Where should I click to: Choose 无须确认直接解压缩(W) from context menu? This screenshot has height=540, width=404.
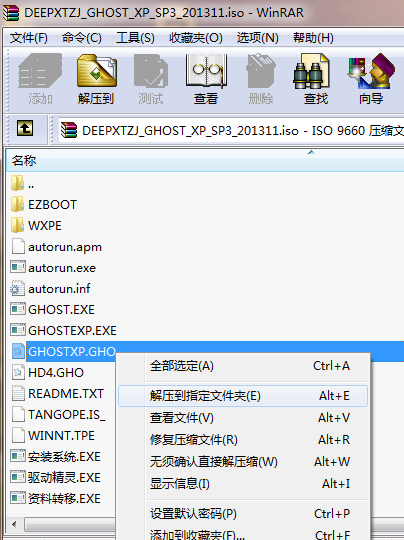point(243,462)
